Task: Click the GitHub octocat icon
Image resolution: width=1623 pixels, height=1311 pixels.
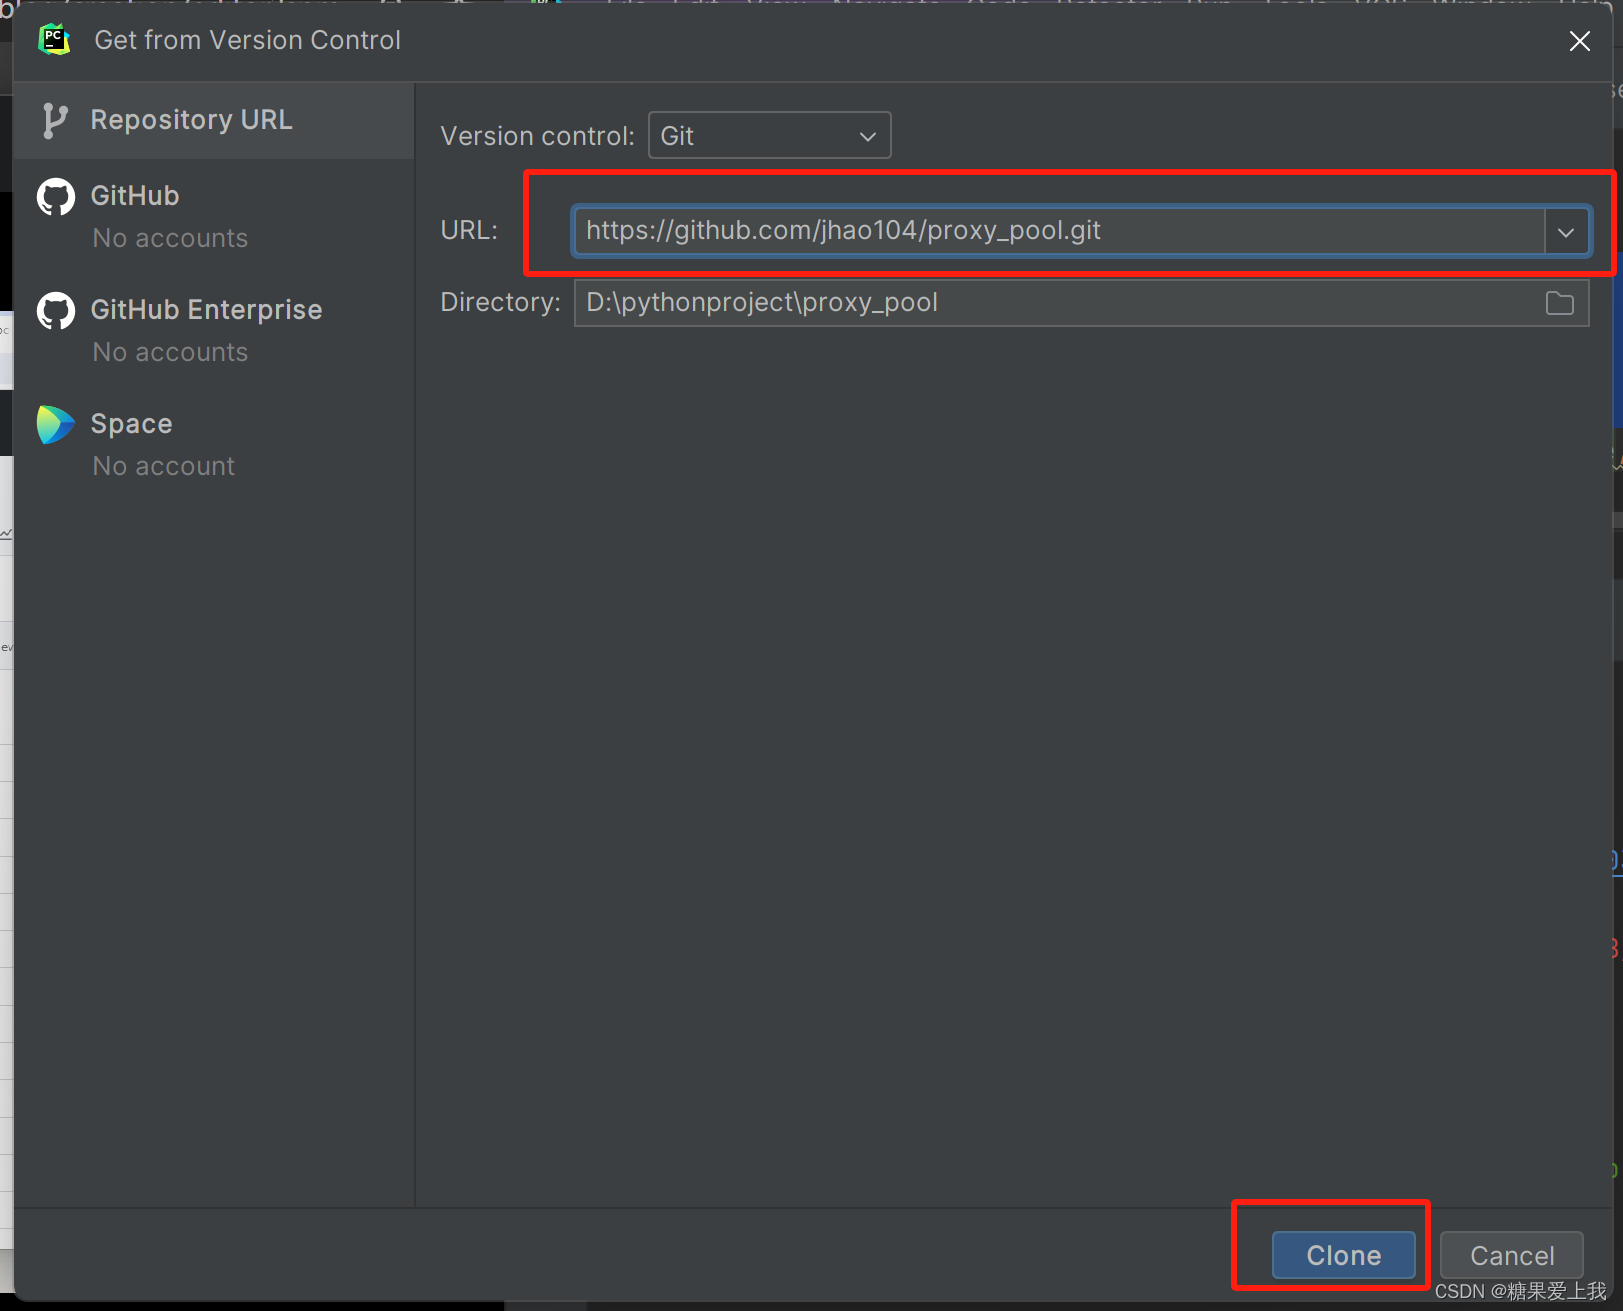Action: pos(56,197)
